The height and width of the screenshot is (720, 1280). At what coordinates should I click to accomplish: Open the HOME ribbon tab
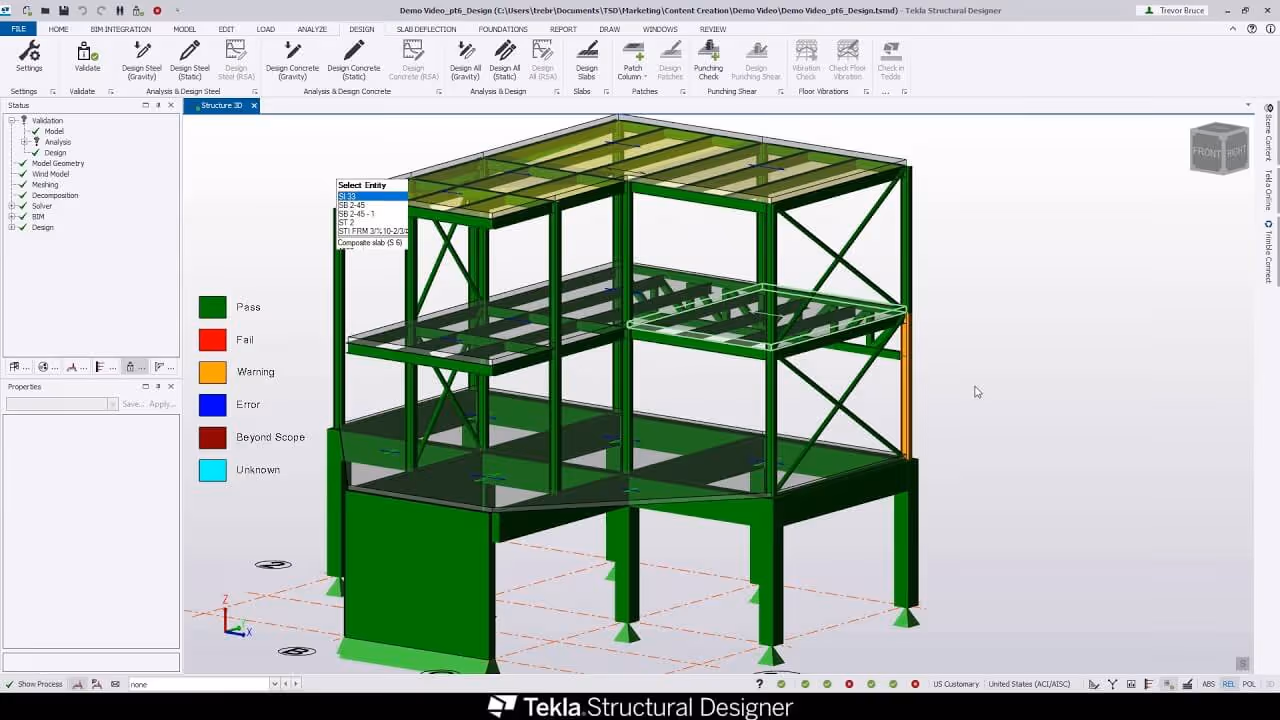point(58,29)
